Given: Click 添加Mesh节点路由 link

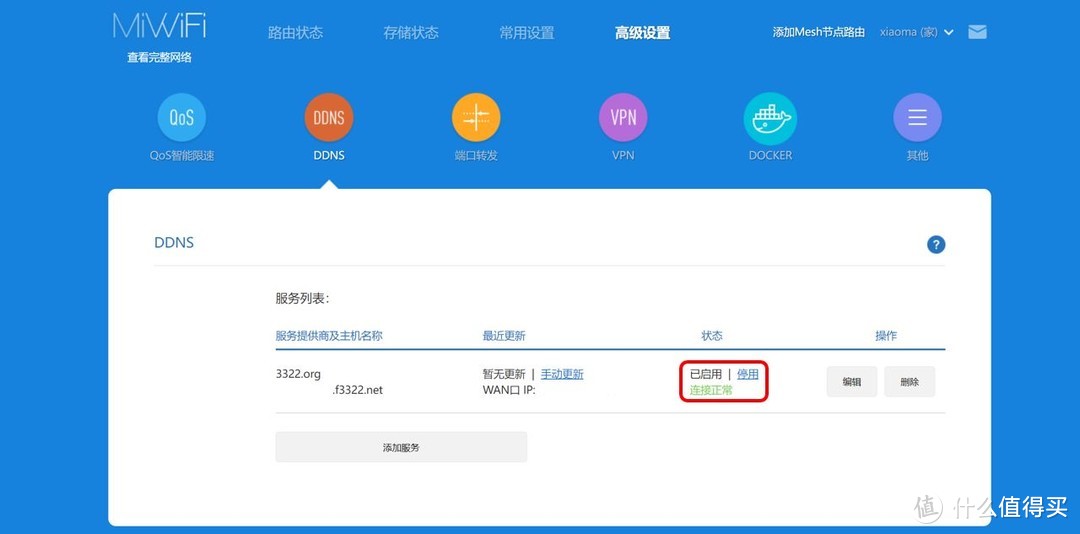Looking at the screenshot, I should (818, 32).
